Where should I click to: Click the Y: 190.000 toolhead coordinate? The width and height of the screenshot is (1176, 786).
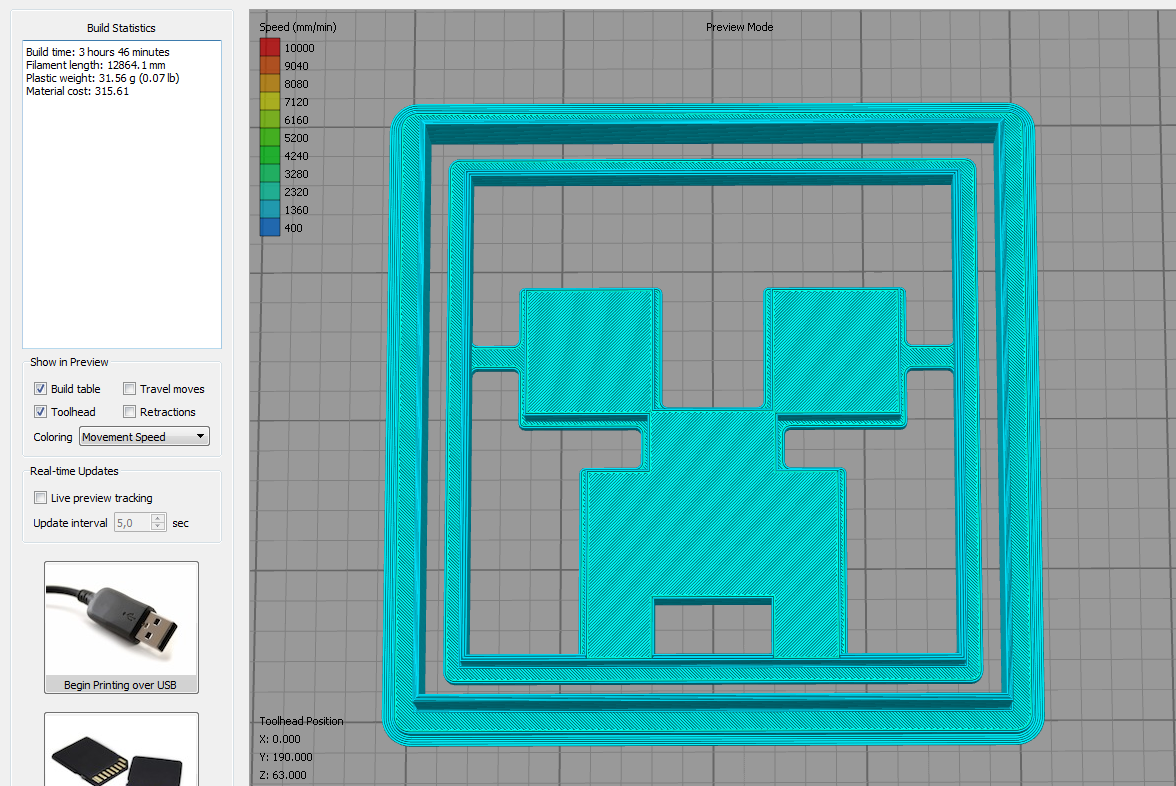285,757
